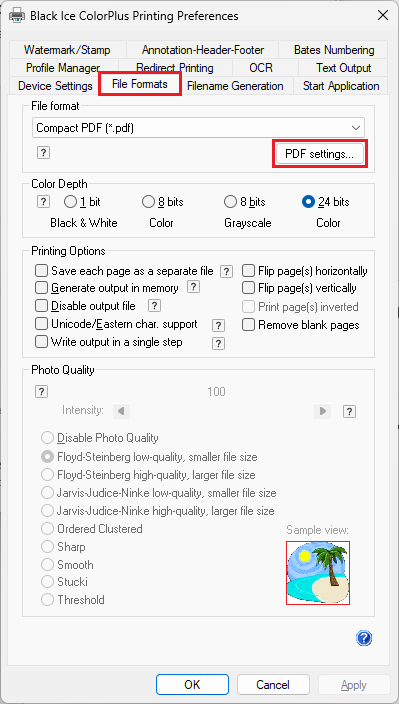Click help icon next to Disable output file
This screenshot has height=704, width=399.
tap(154, 306)
